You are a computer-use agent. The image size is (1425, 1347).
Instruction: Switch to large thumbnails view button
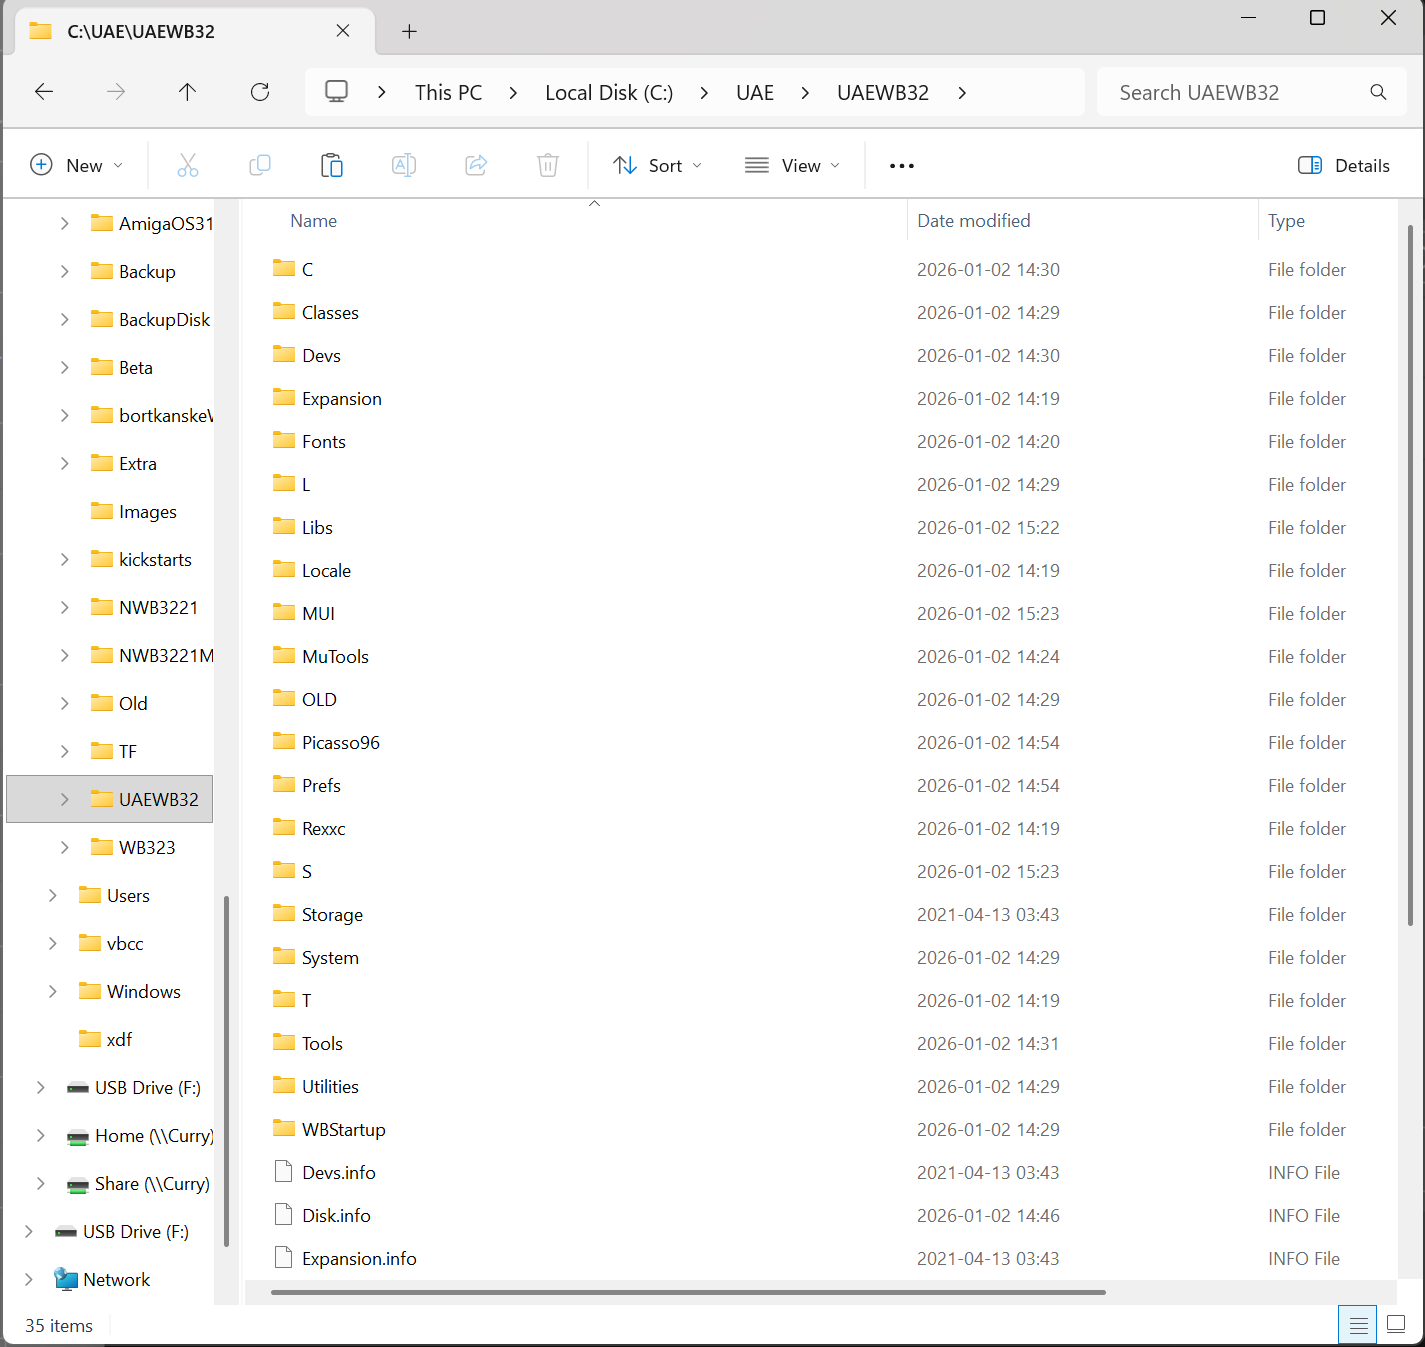pyautogui.click(x=1396, y=1325)
